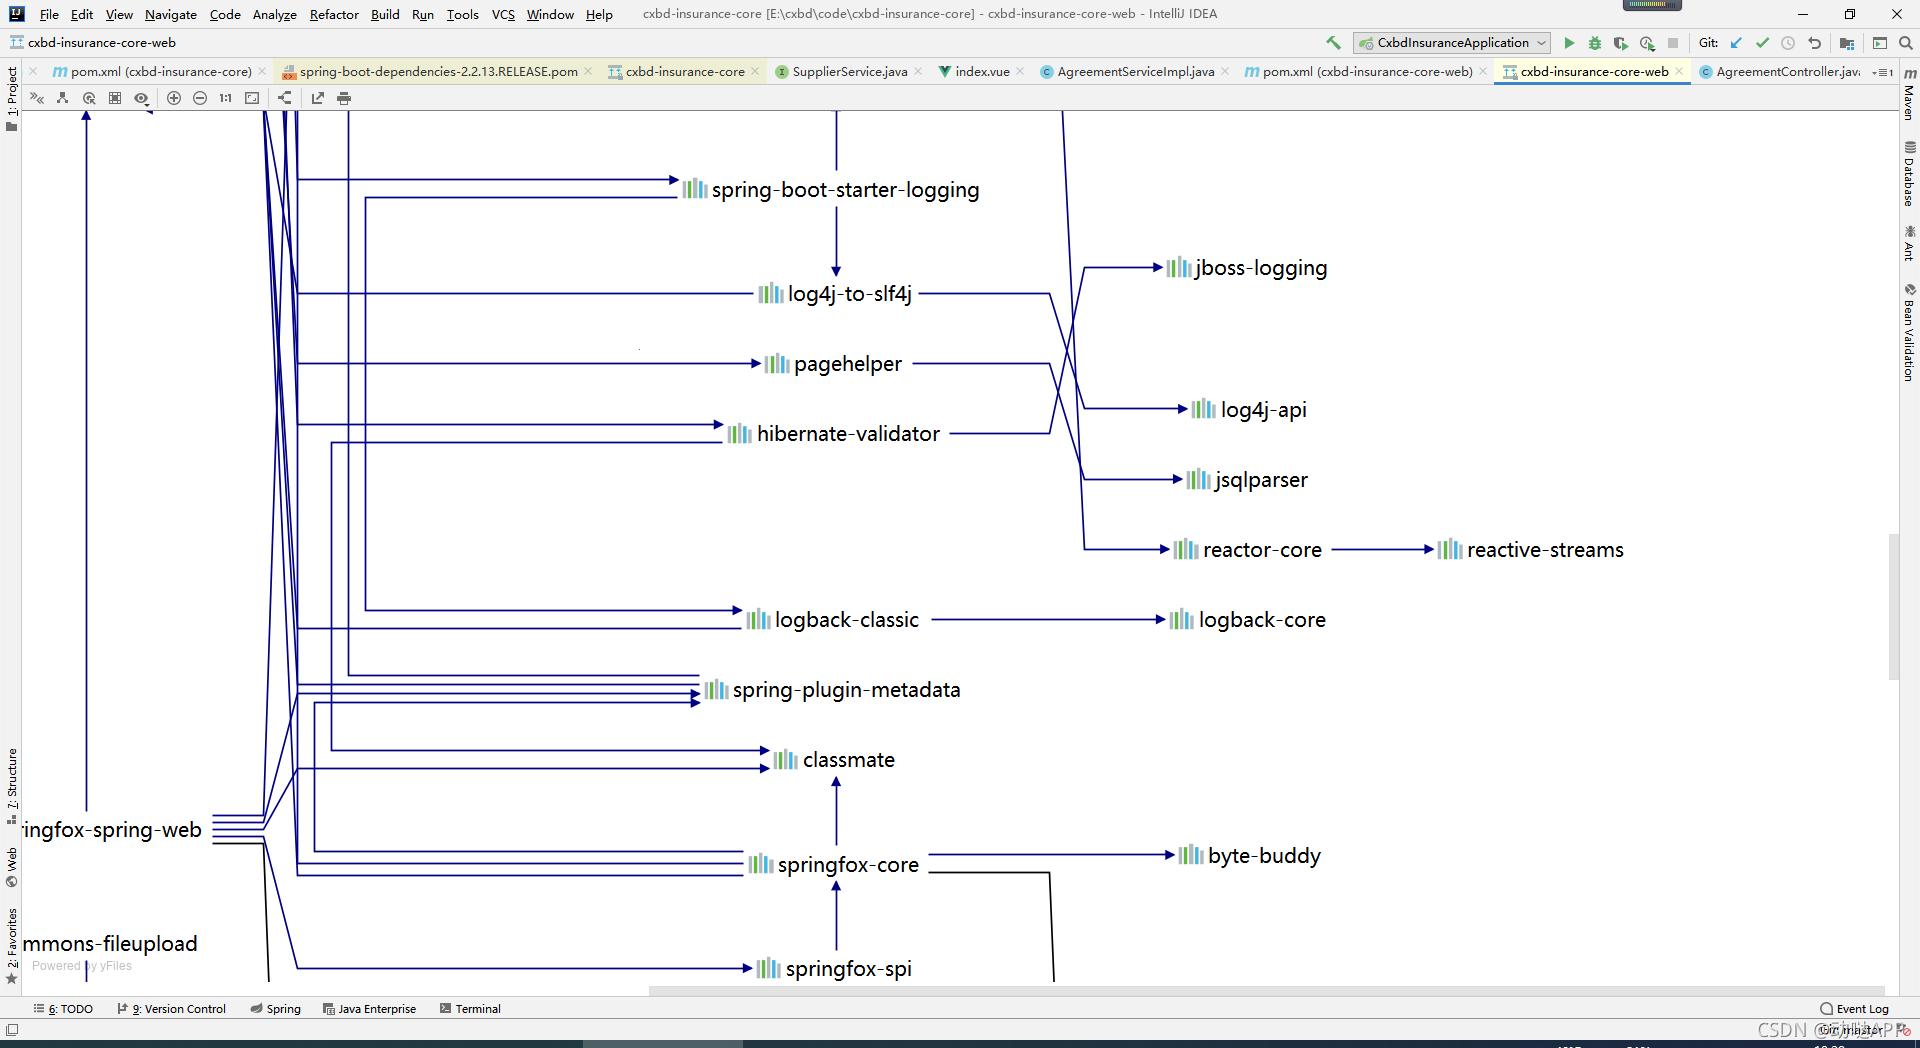Apply current diagram layout
Viewport: 1920px width, 1048px height.
[x=285, y=98]
